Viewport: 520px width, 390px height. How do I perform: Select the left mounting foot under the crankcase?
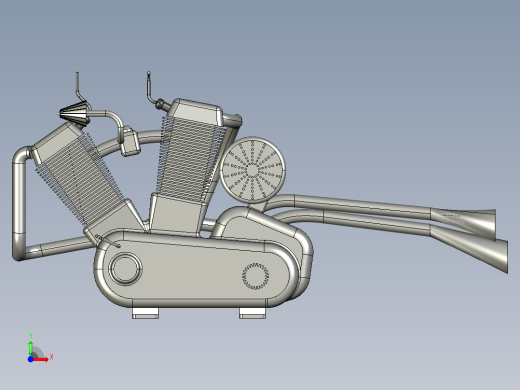point(145,313)
